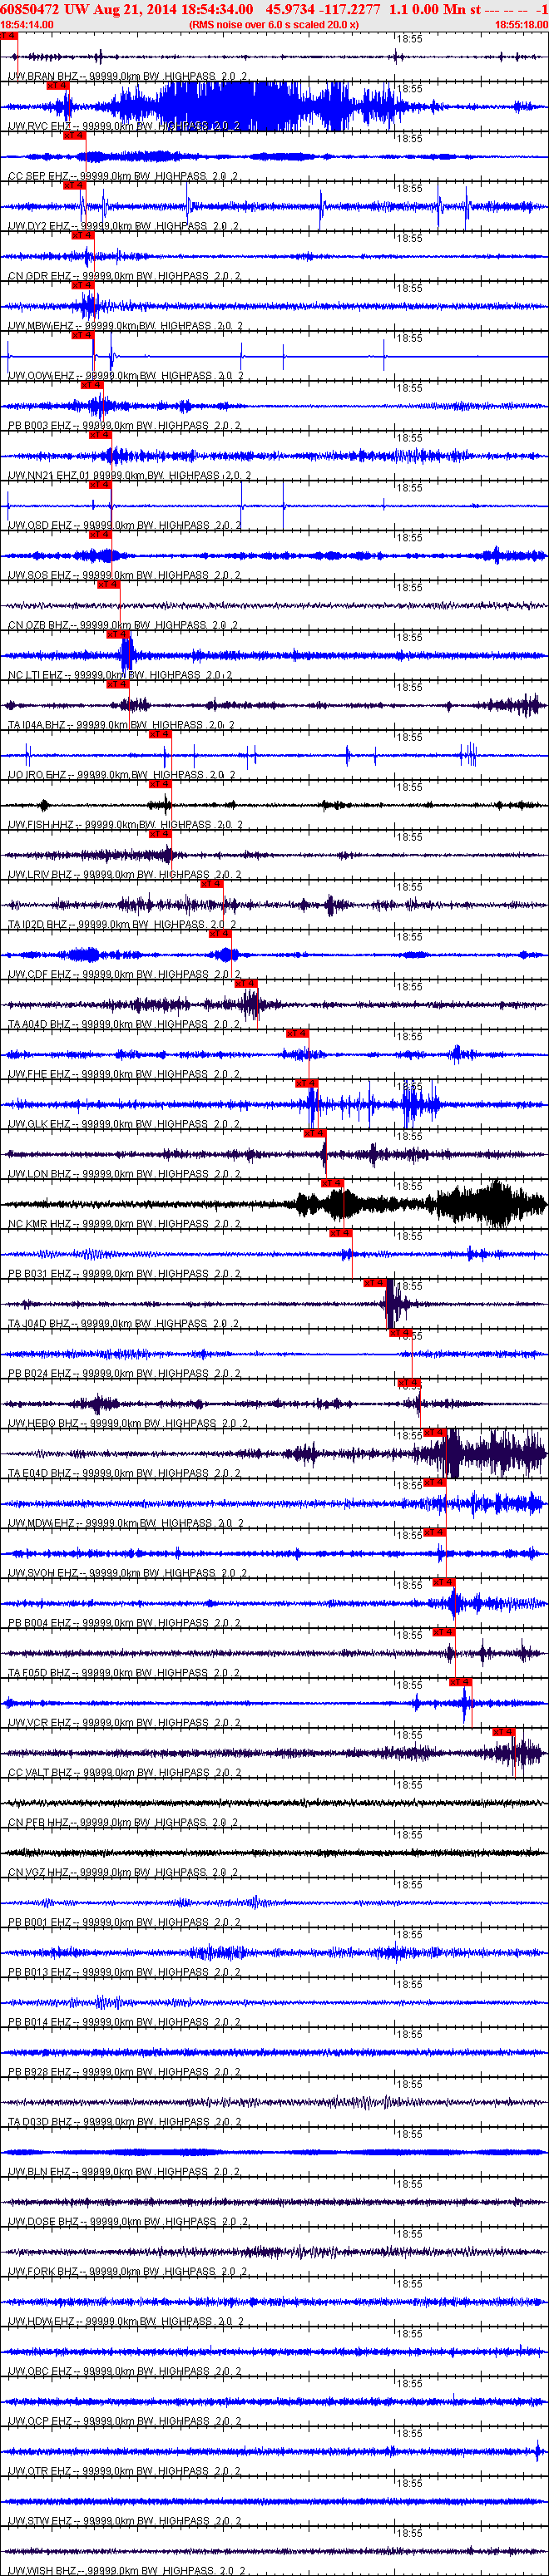The image size is (549, 2576).
Task: Select the TA.D03D BHZ station label
Action: pos(124,2123)
